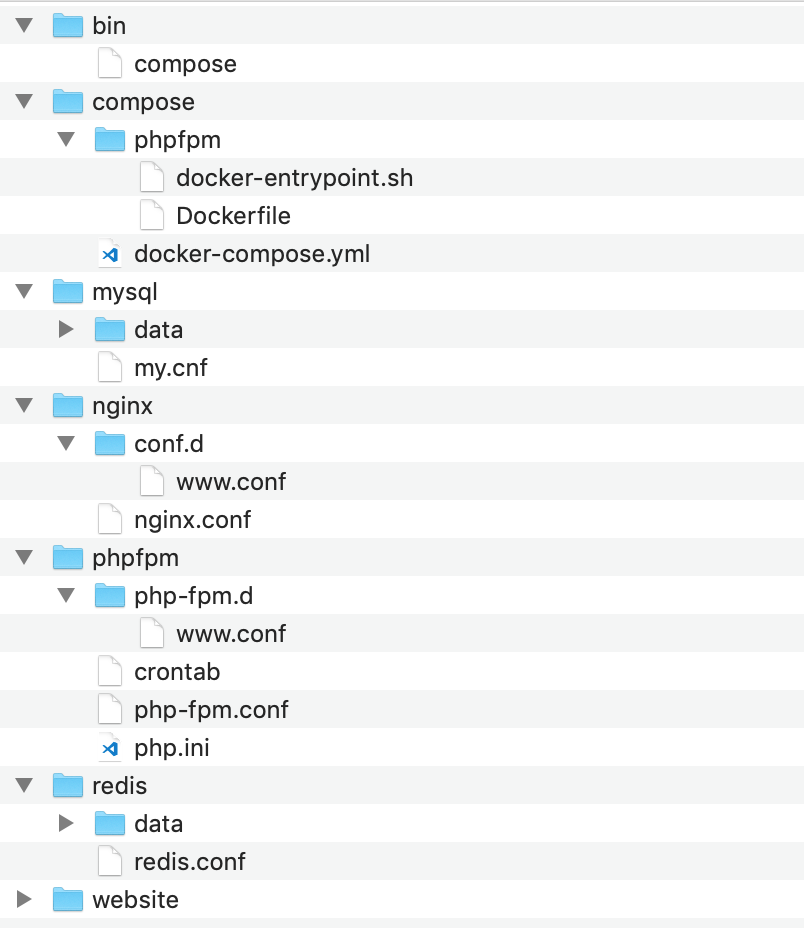Expand the data folder under mysql
The height and width of the screenshot is (928, 804).
(66, 329)
